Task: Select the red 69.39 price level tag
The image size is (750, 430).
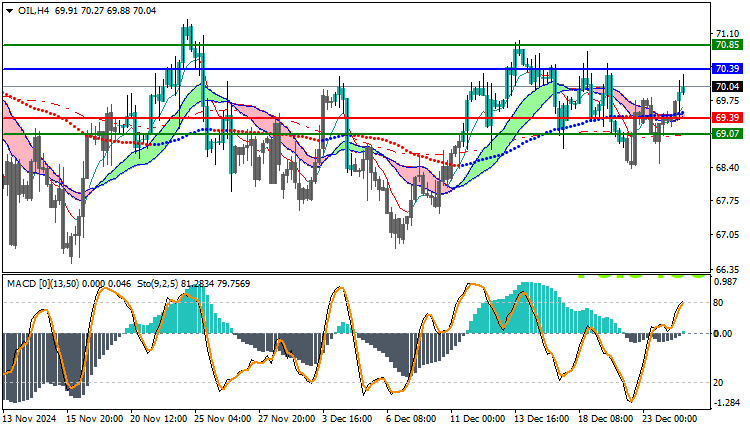Action: click(x=727, y=118)
